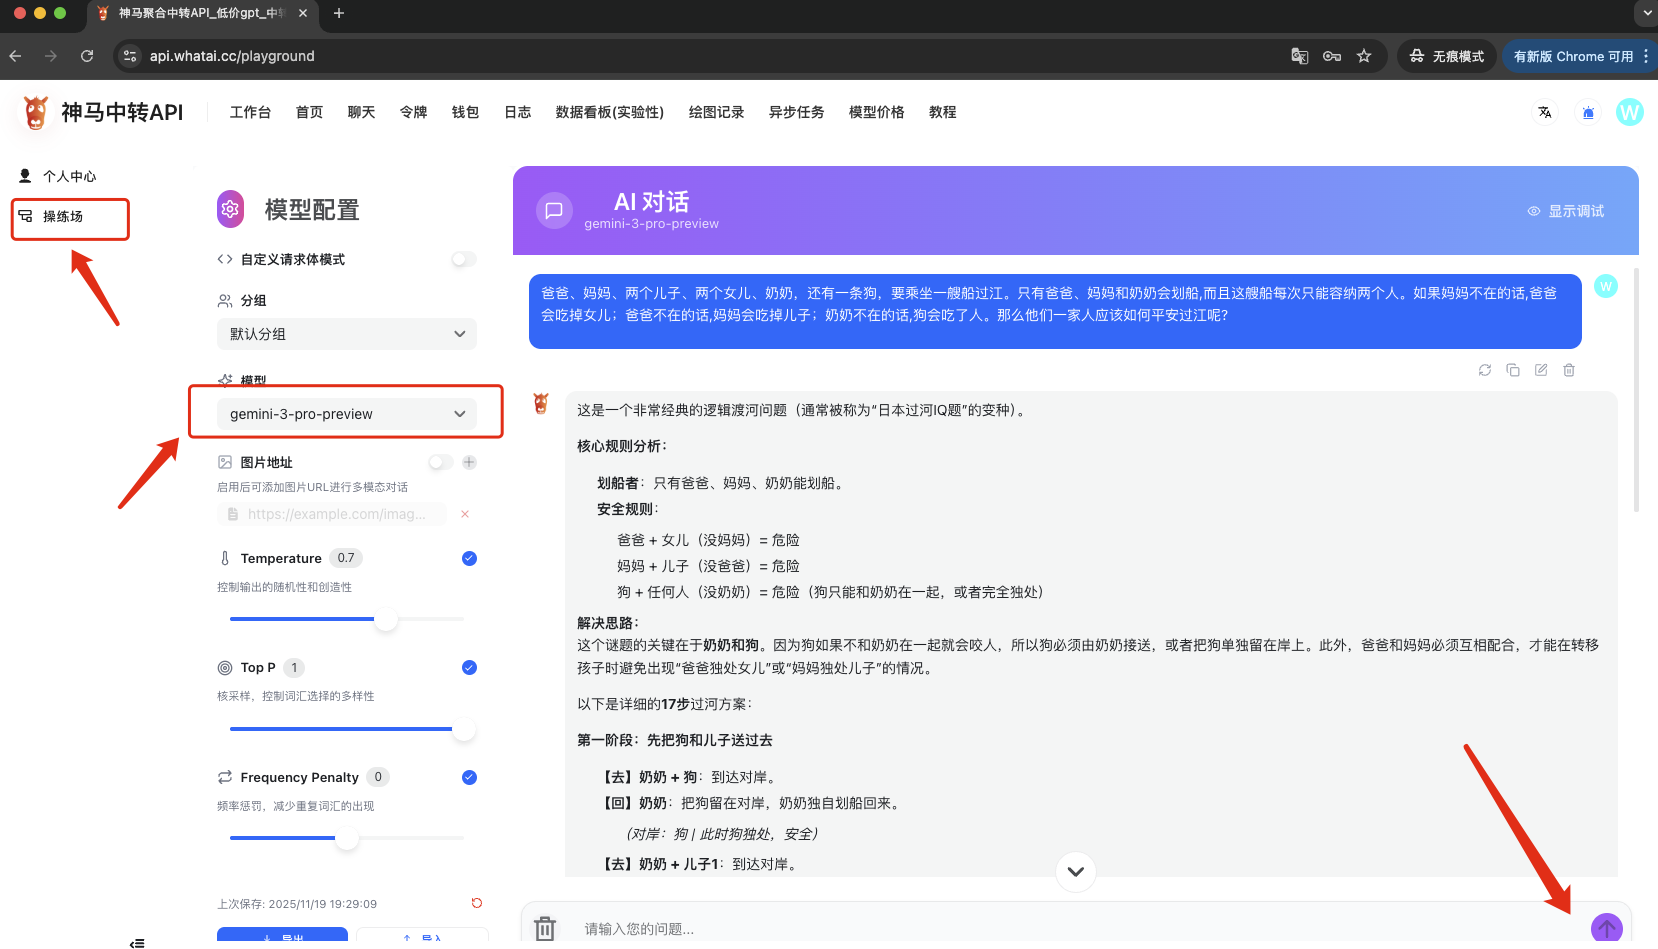The image size is (1658, 949).
Task: Click 无痕模式 incognito indicator
Action: click(x=1447, y=56)
